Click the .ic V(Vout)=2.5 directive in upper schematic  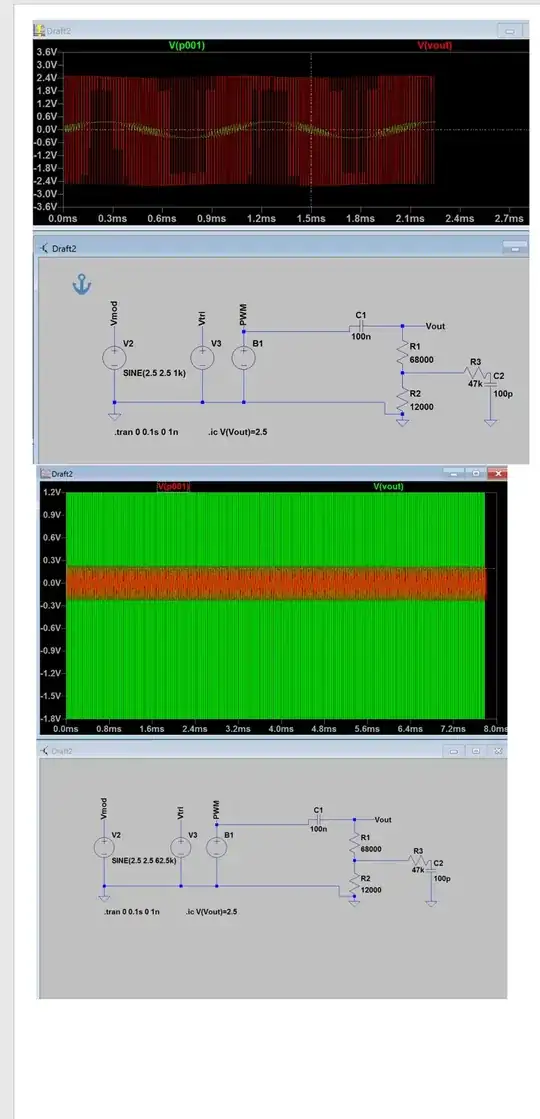coord(238,432)
